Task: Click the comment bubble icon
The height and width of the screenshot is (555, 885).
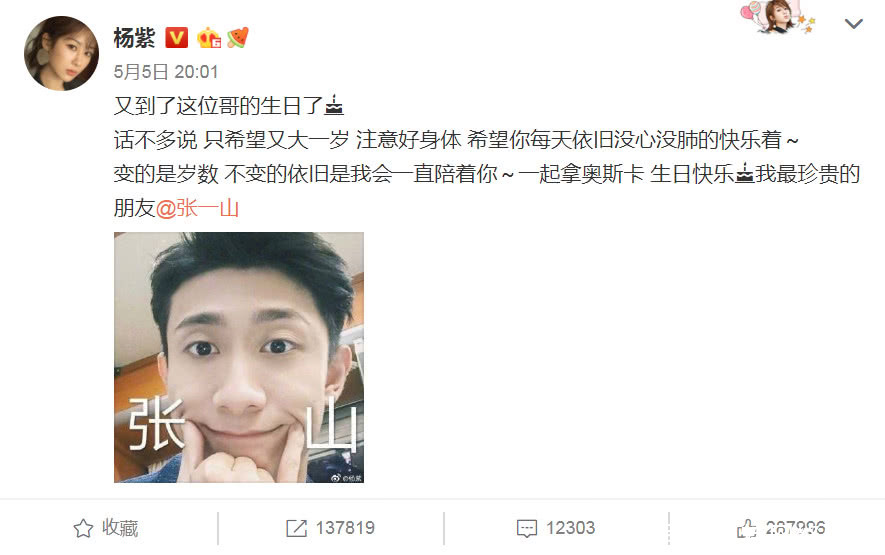Action: tap(527, 528)
